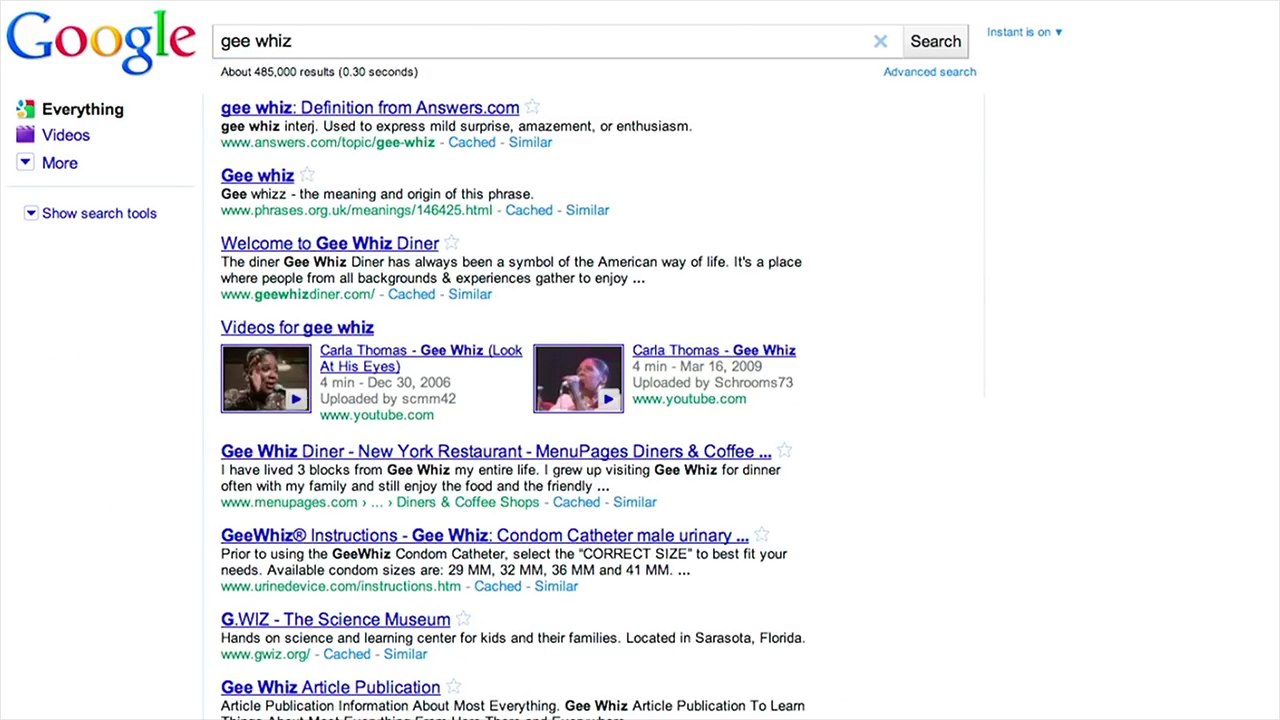The height and width of the screenshot is (720, 1280).
Task: Select the Videos filter label
Action: [66, 135]
